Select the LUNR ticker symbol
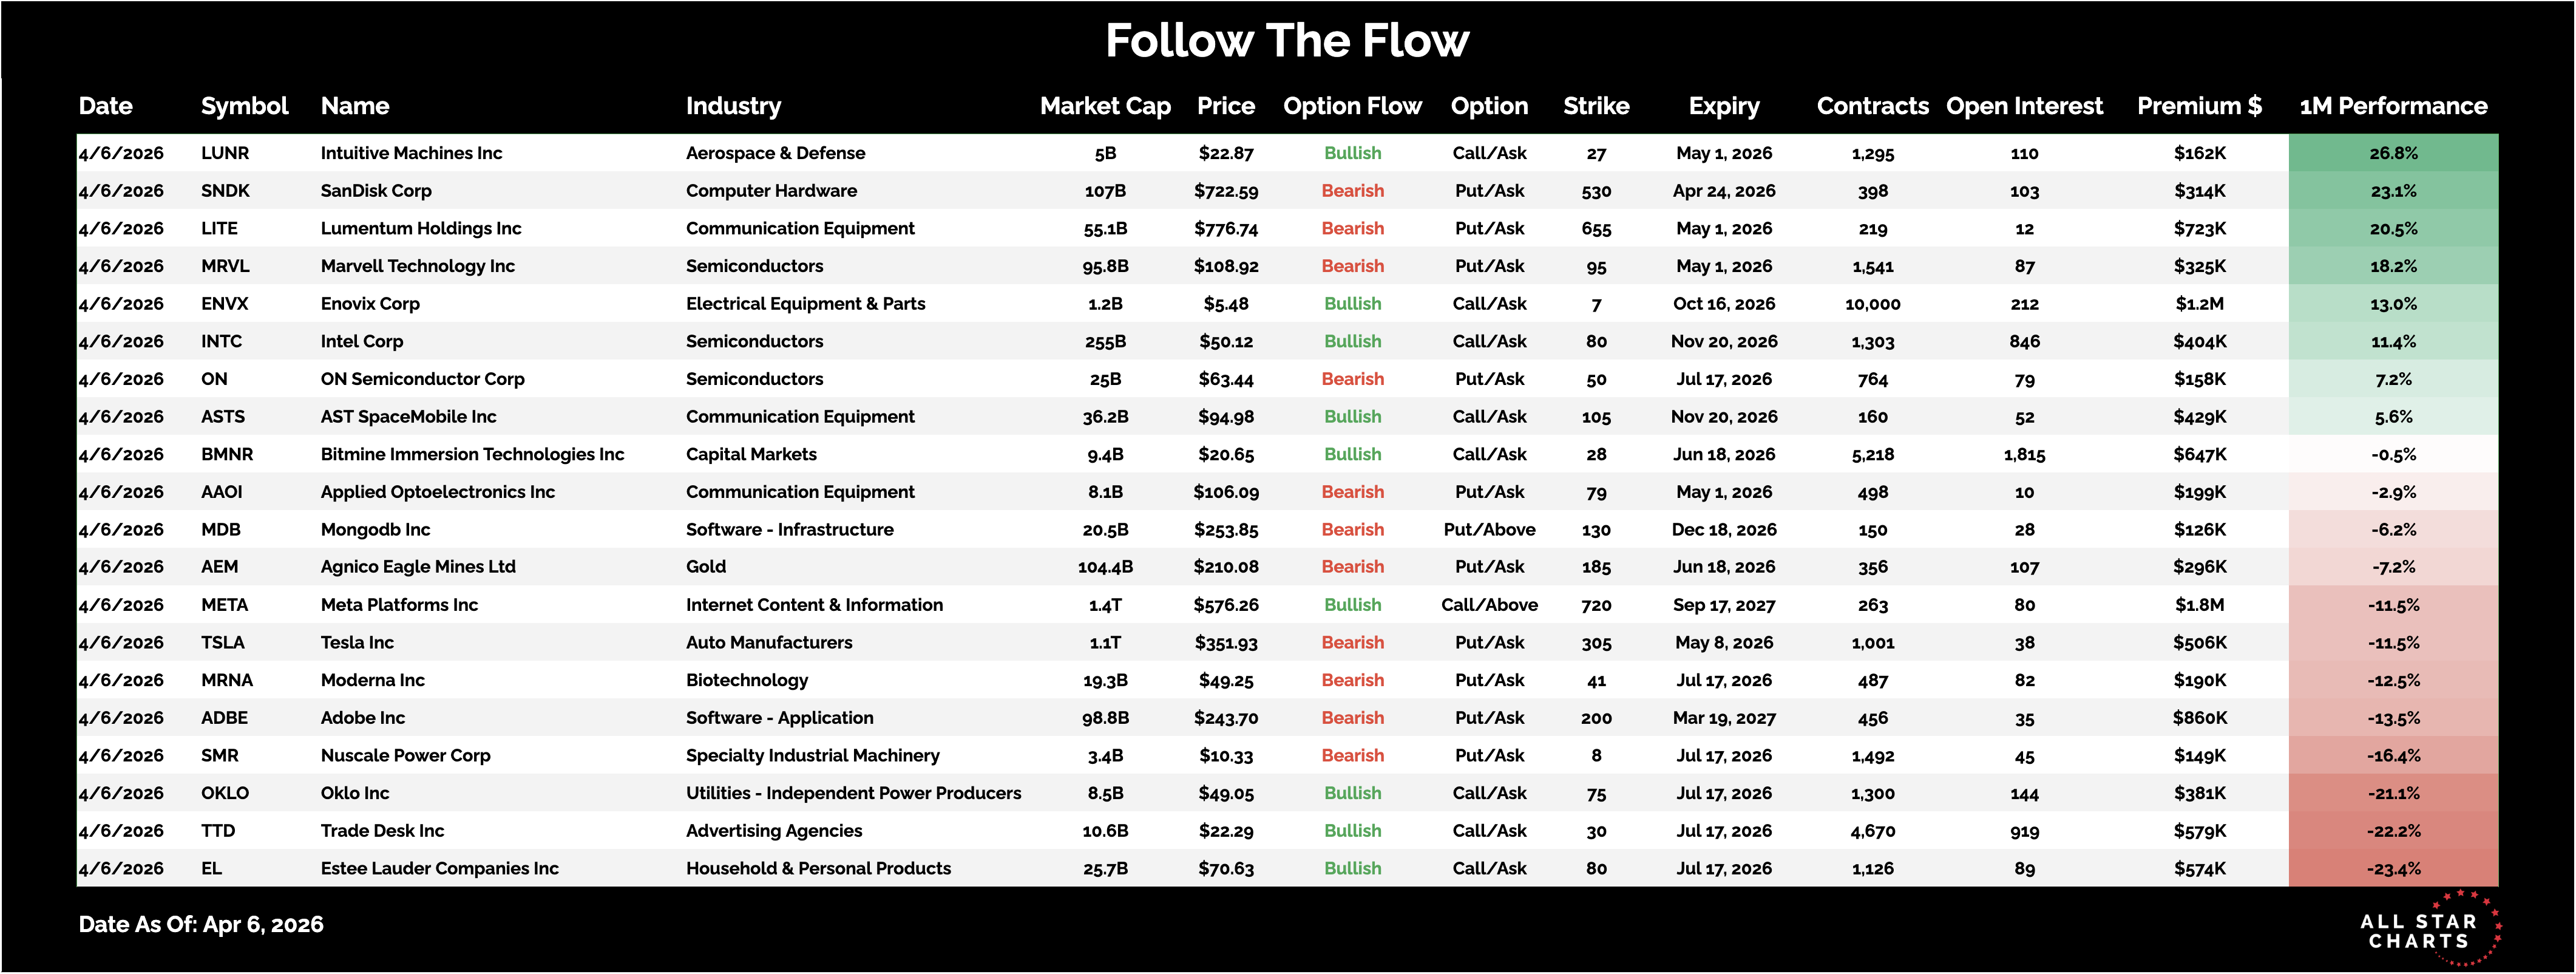Image resolution: width=2576 pixels, height=974 pixels. (225, 153)
